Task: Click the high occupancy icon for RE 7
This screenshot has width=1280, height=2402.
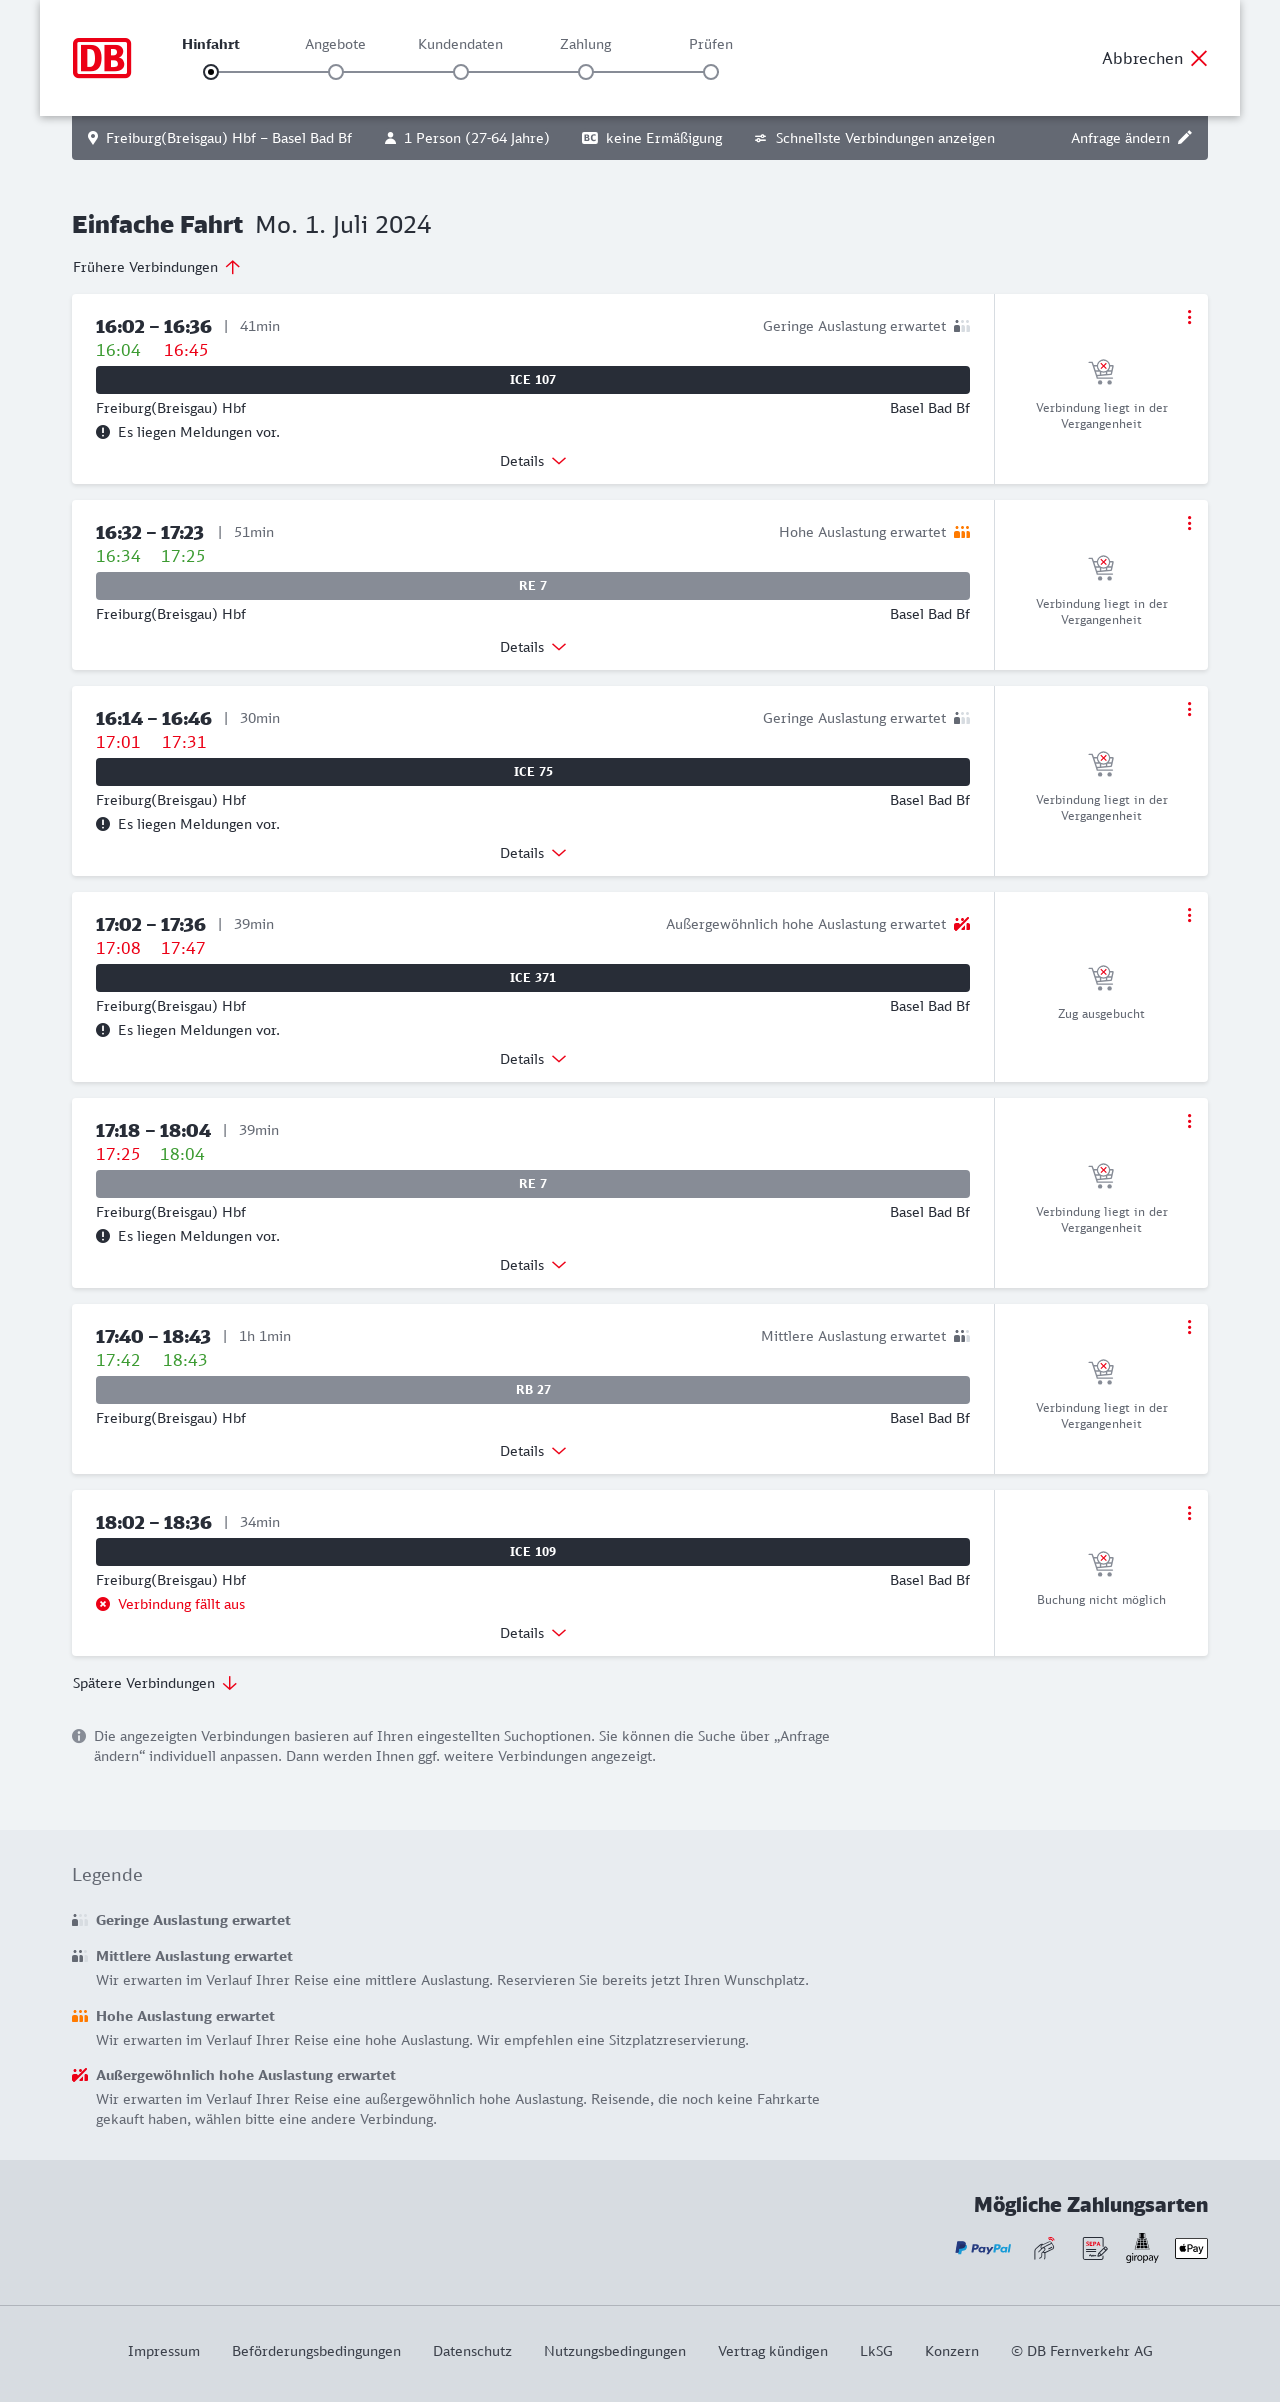Action: click(962, 532)
